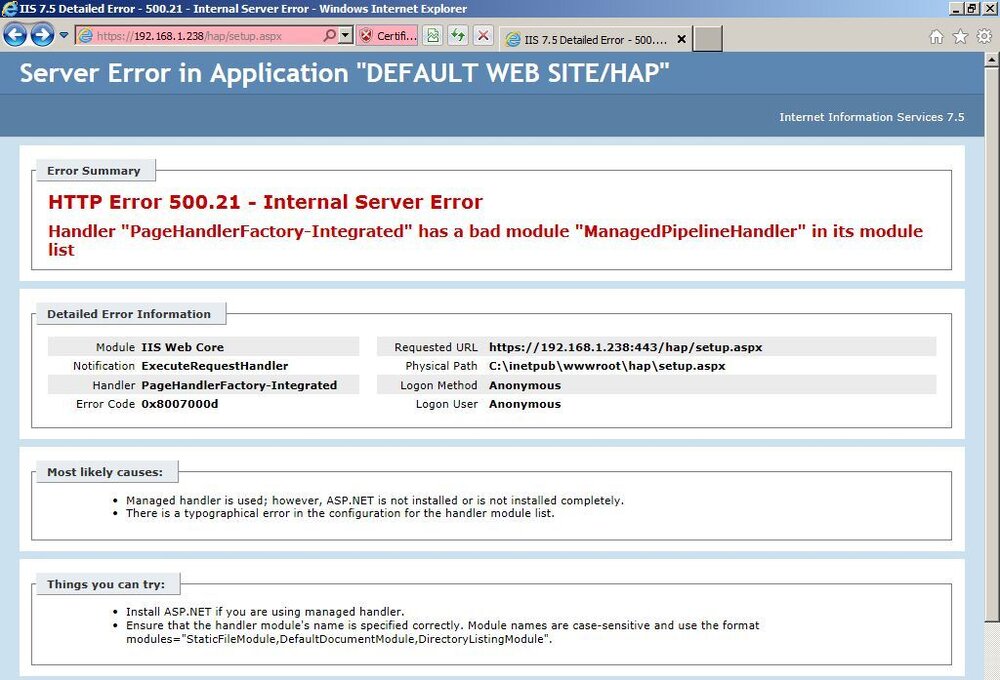Click the HTTP Error 500.21 heading
1000x680 pixels.
tap(265, 202)
